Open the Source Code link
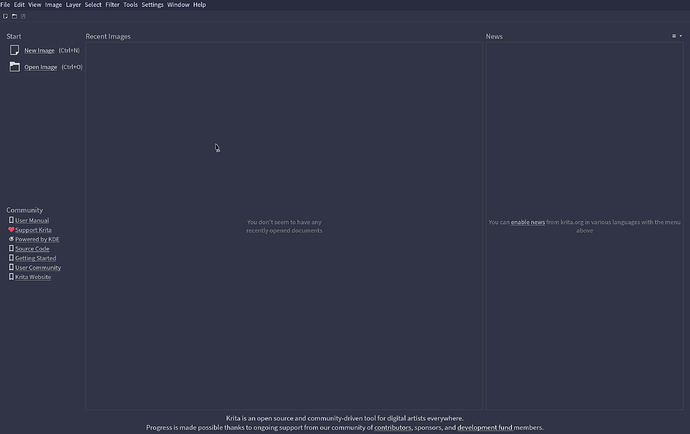The image size is (690, 434). [32, 249]
